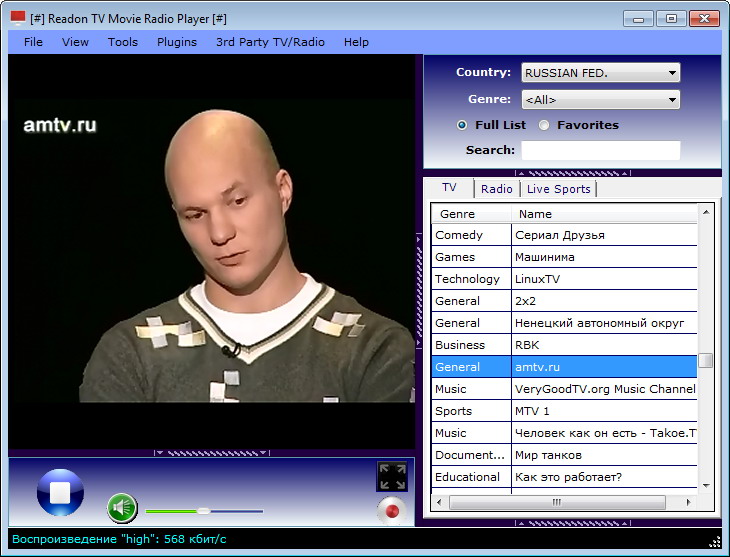
Task: Open the Help menu
Action: click(356, 42)
